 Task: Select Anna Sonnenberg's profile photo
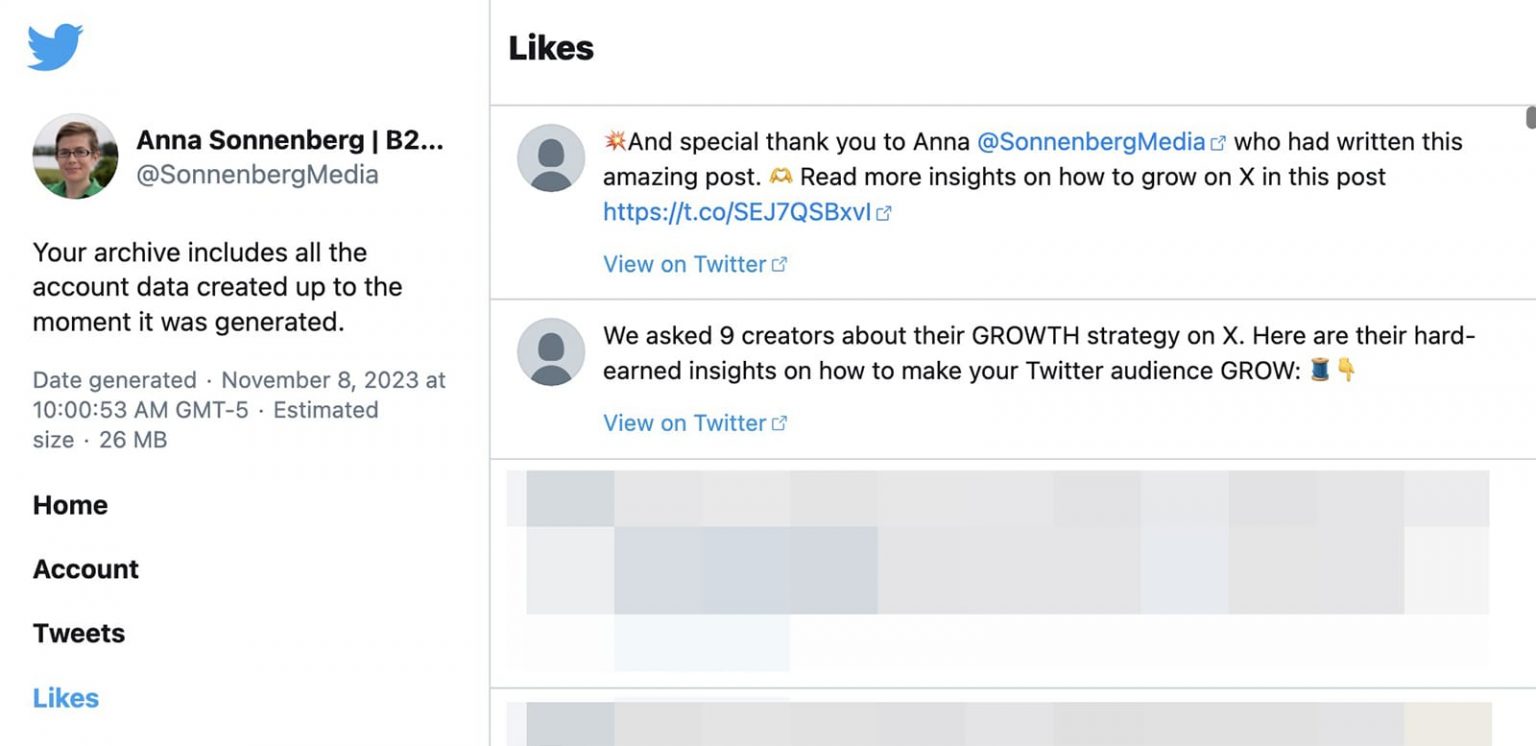[x=76, y=155]
